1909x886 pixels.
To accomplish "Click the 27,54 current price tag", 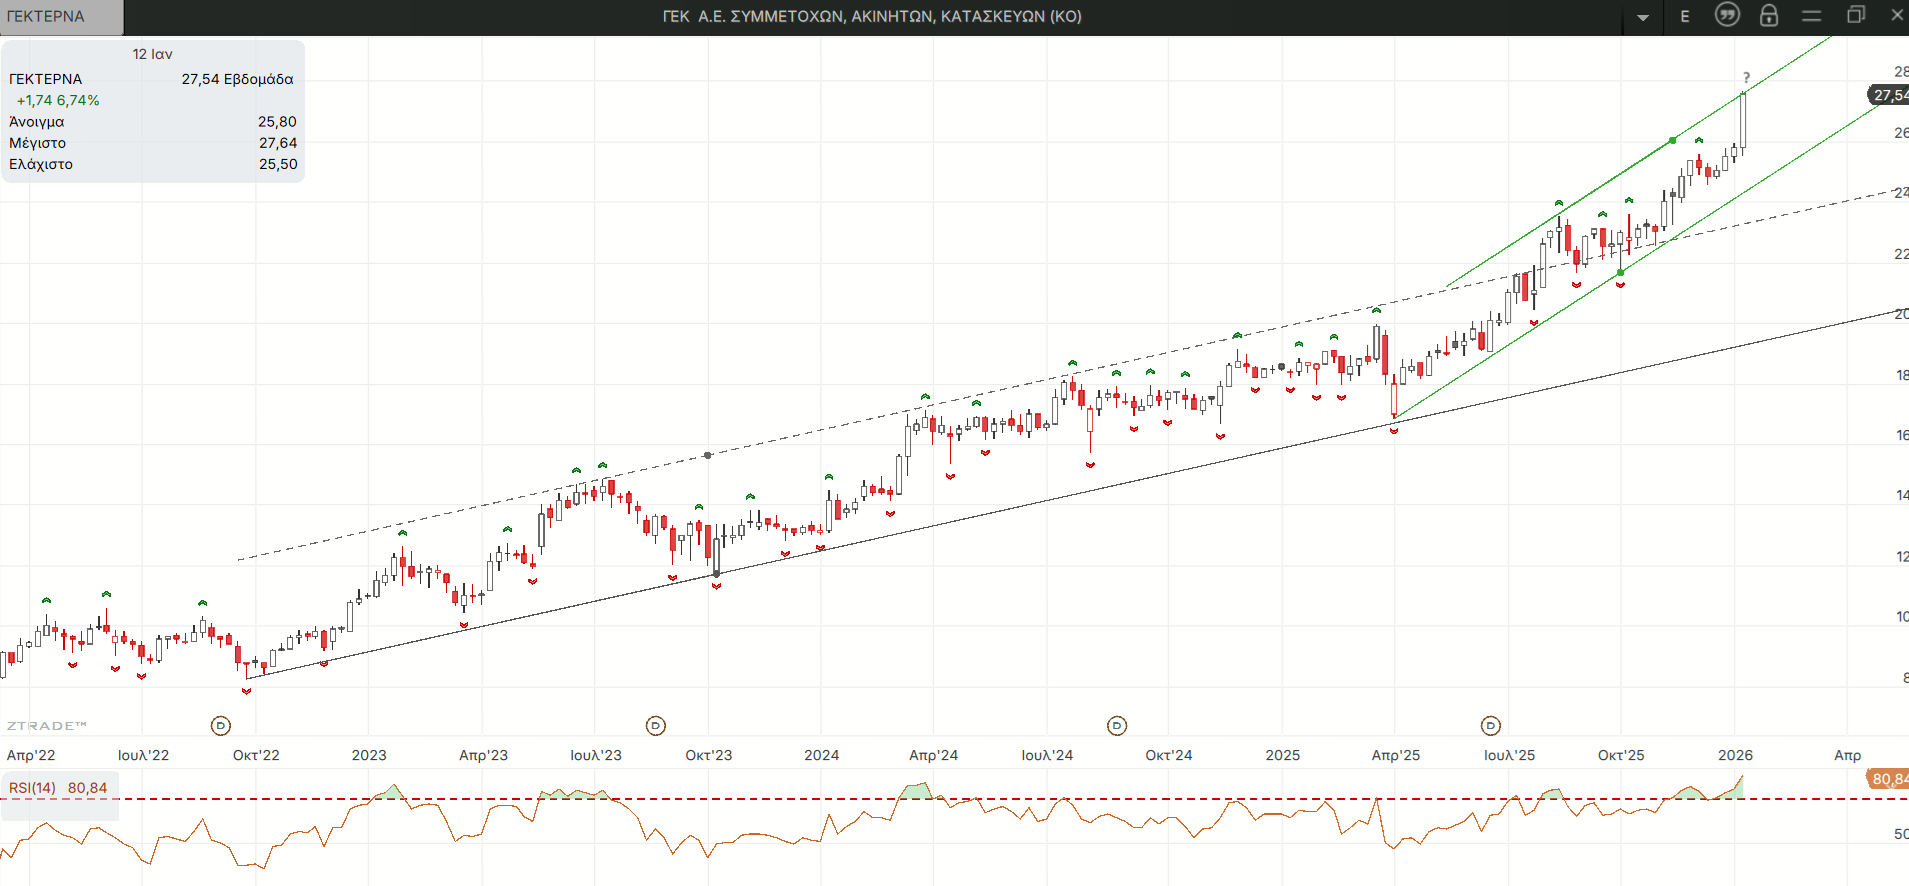I will coord(1888,95).
